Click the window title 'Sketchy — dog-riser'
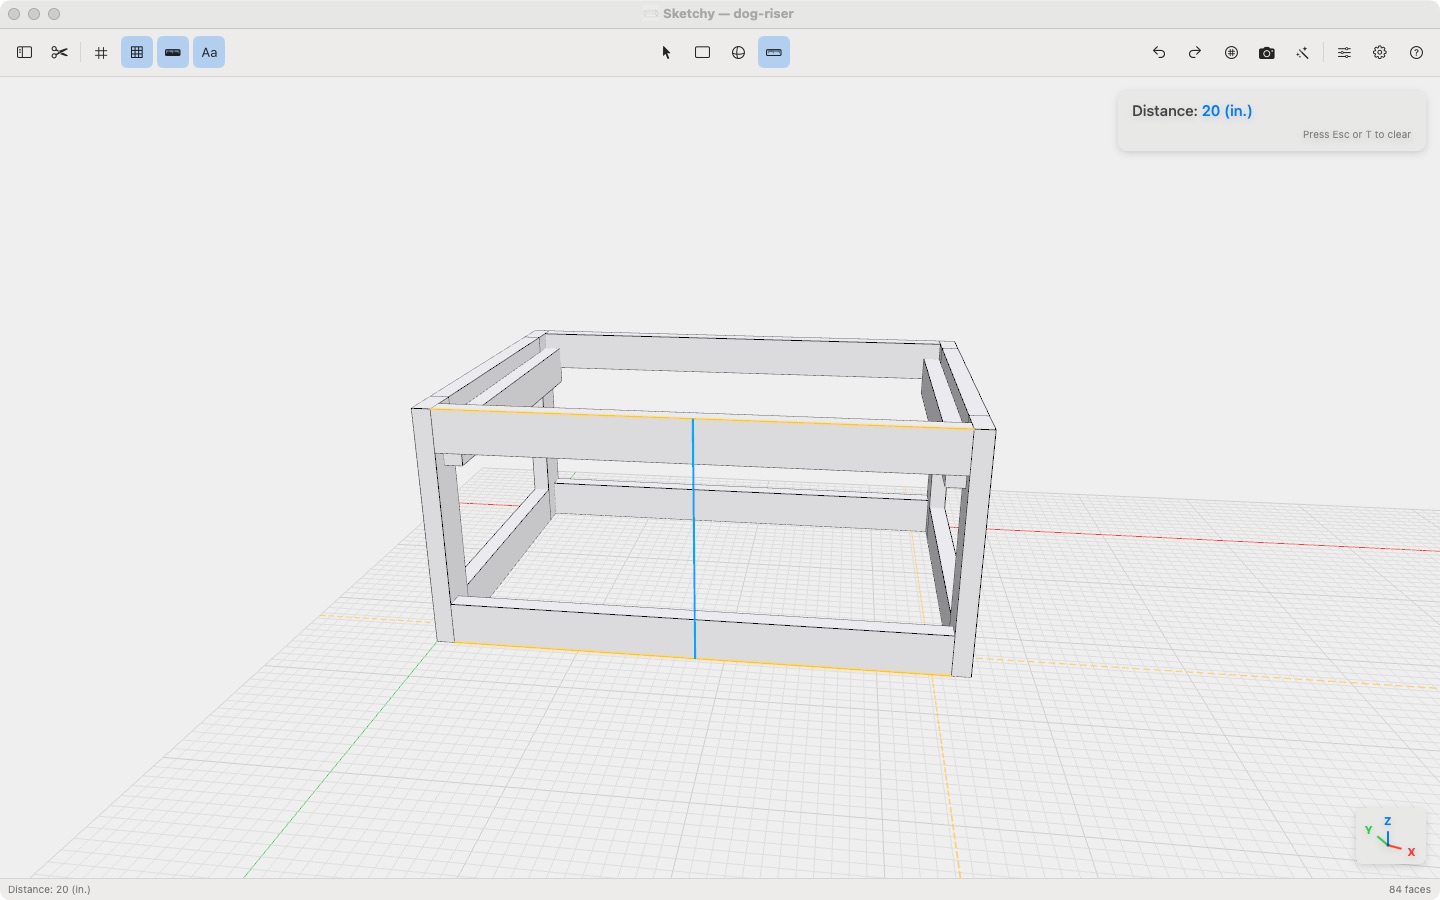The image size is (1440, 900). click(728, 14)
